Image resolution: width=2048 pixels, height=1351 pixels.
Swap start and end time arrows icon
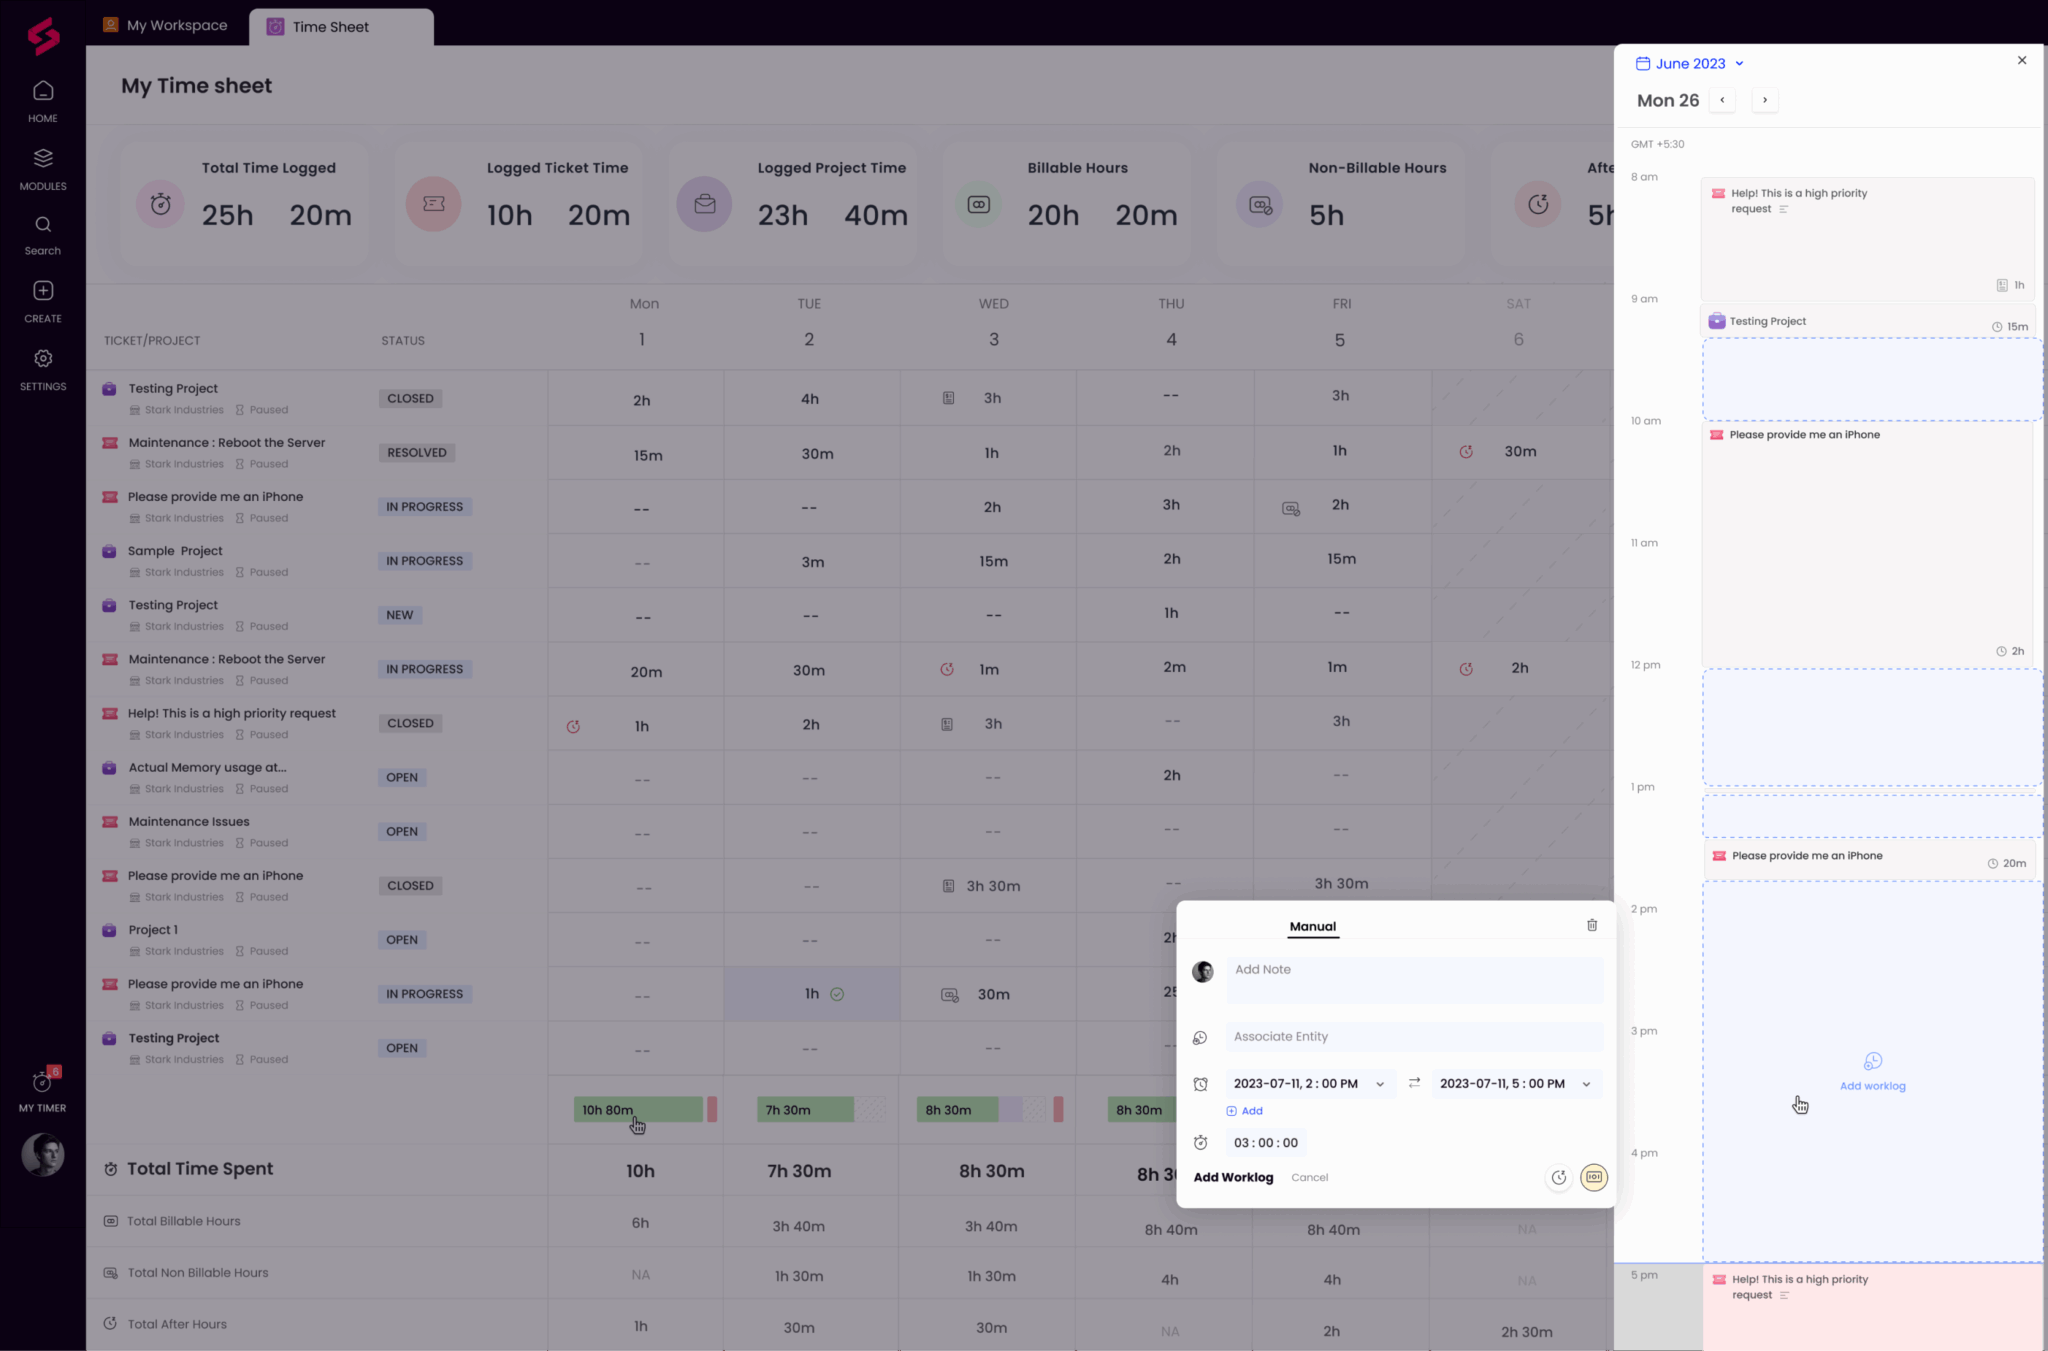coord(1414,1083)
